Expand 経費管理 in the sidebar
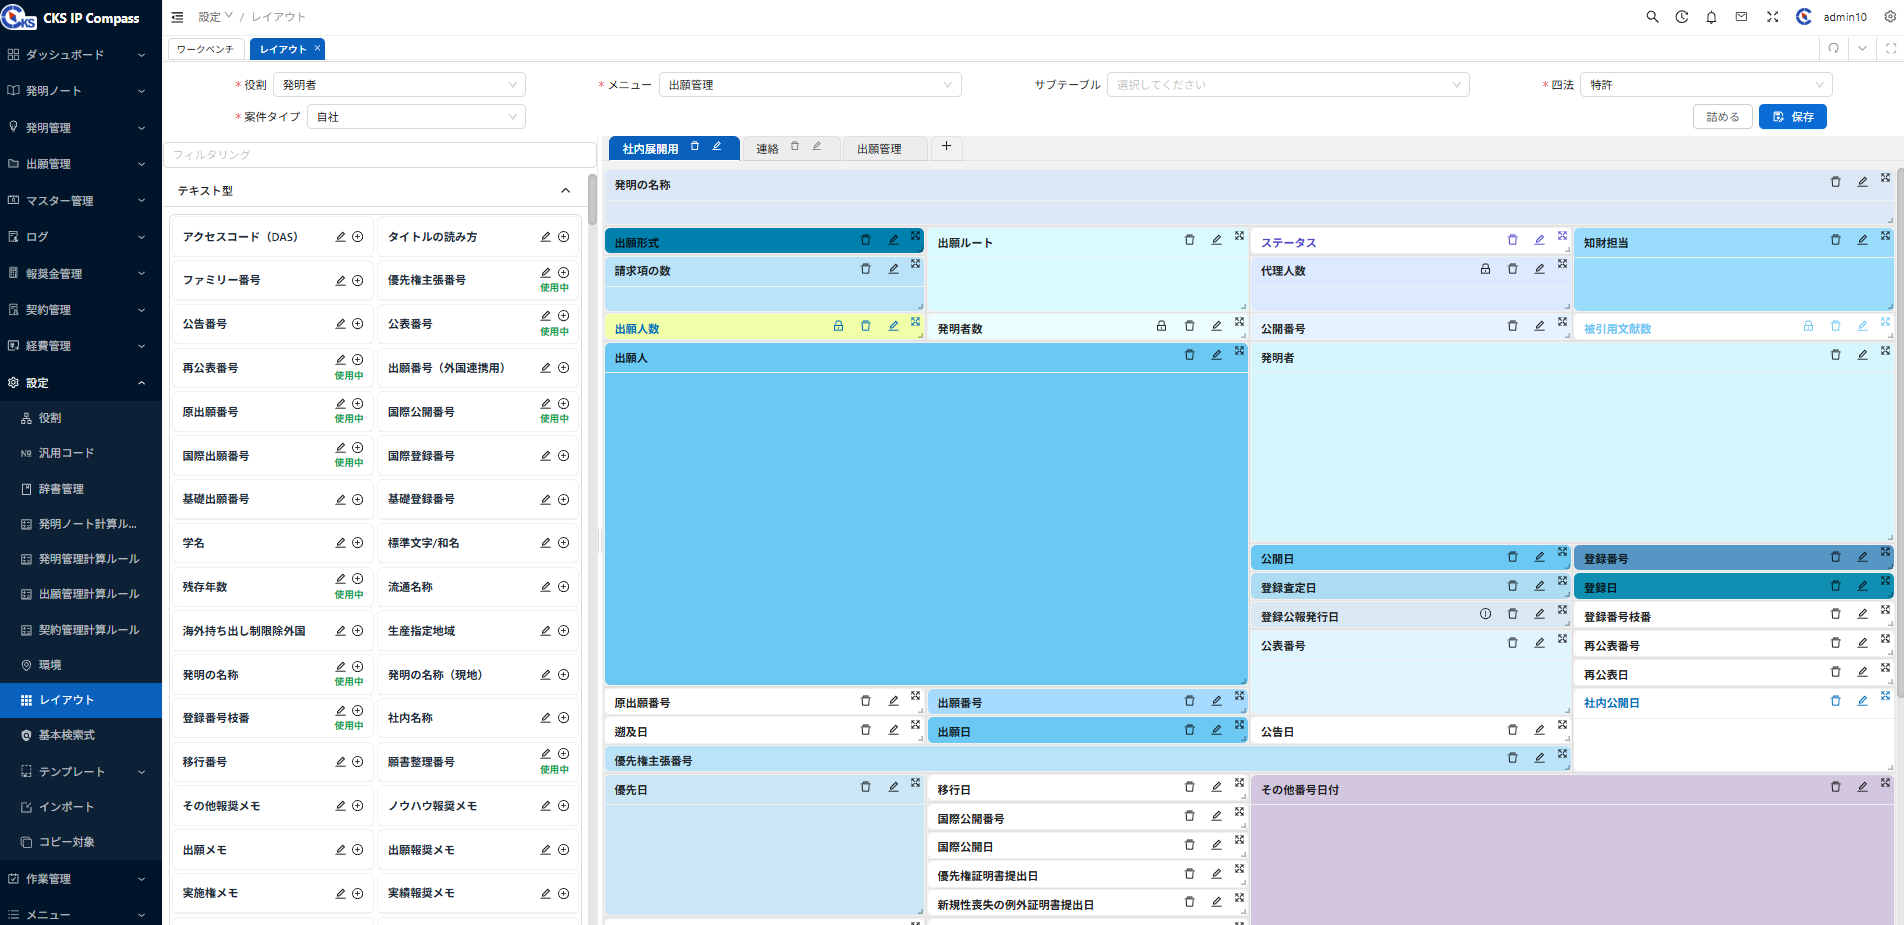Image resolution: width=1904 pixels, height=925 pixels. coord(80,346)
